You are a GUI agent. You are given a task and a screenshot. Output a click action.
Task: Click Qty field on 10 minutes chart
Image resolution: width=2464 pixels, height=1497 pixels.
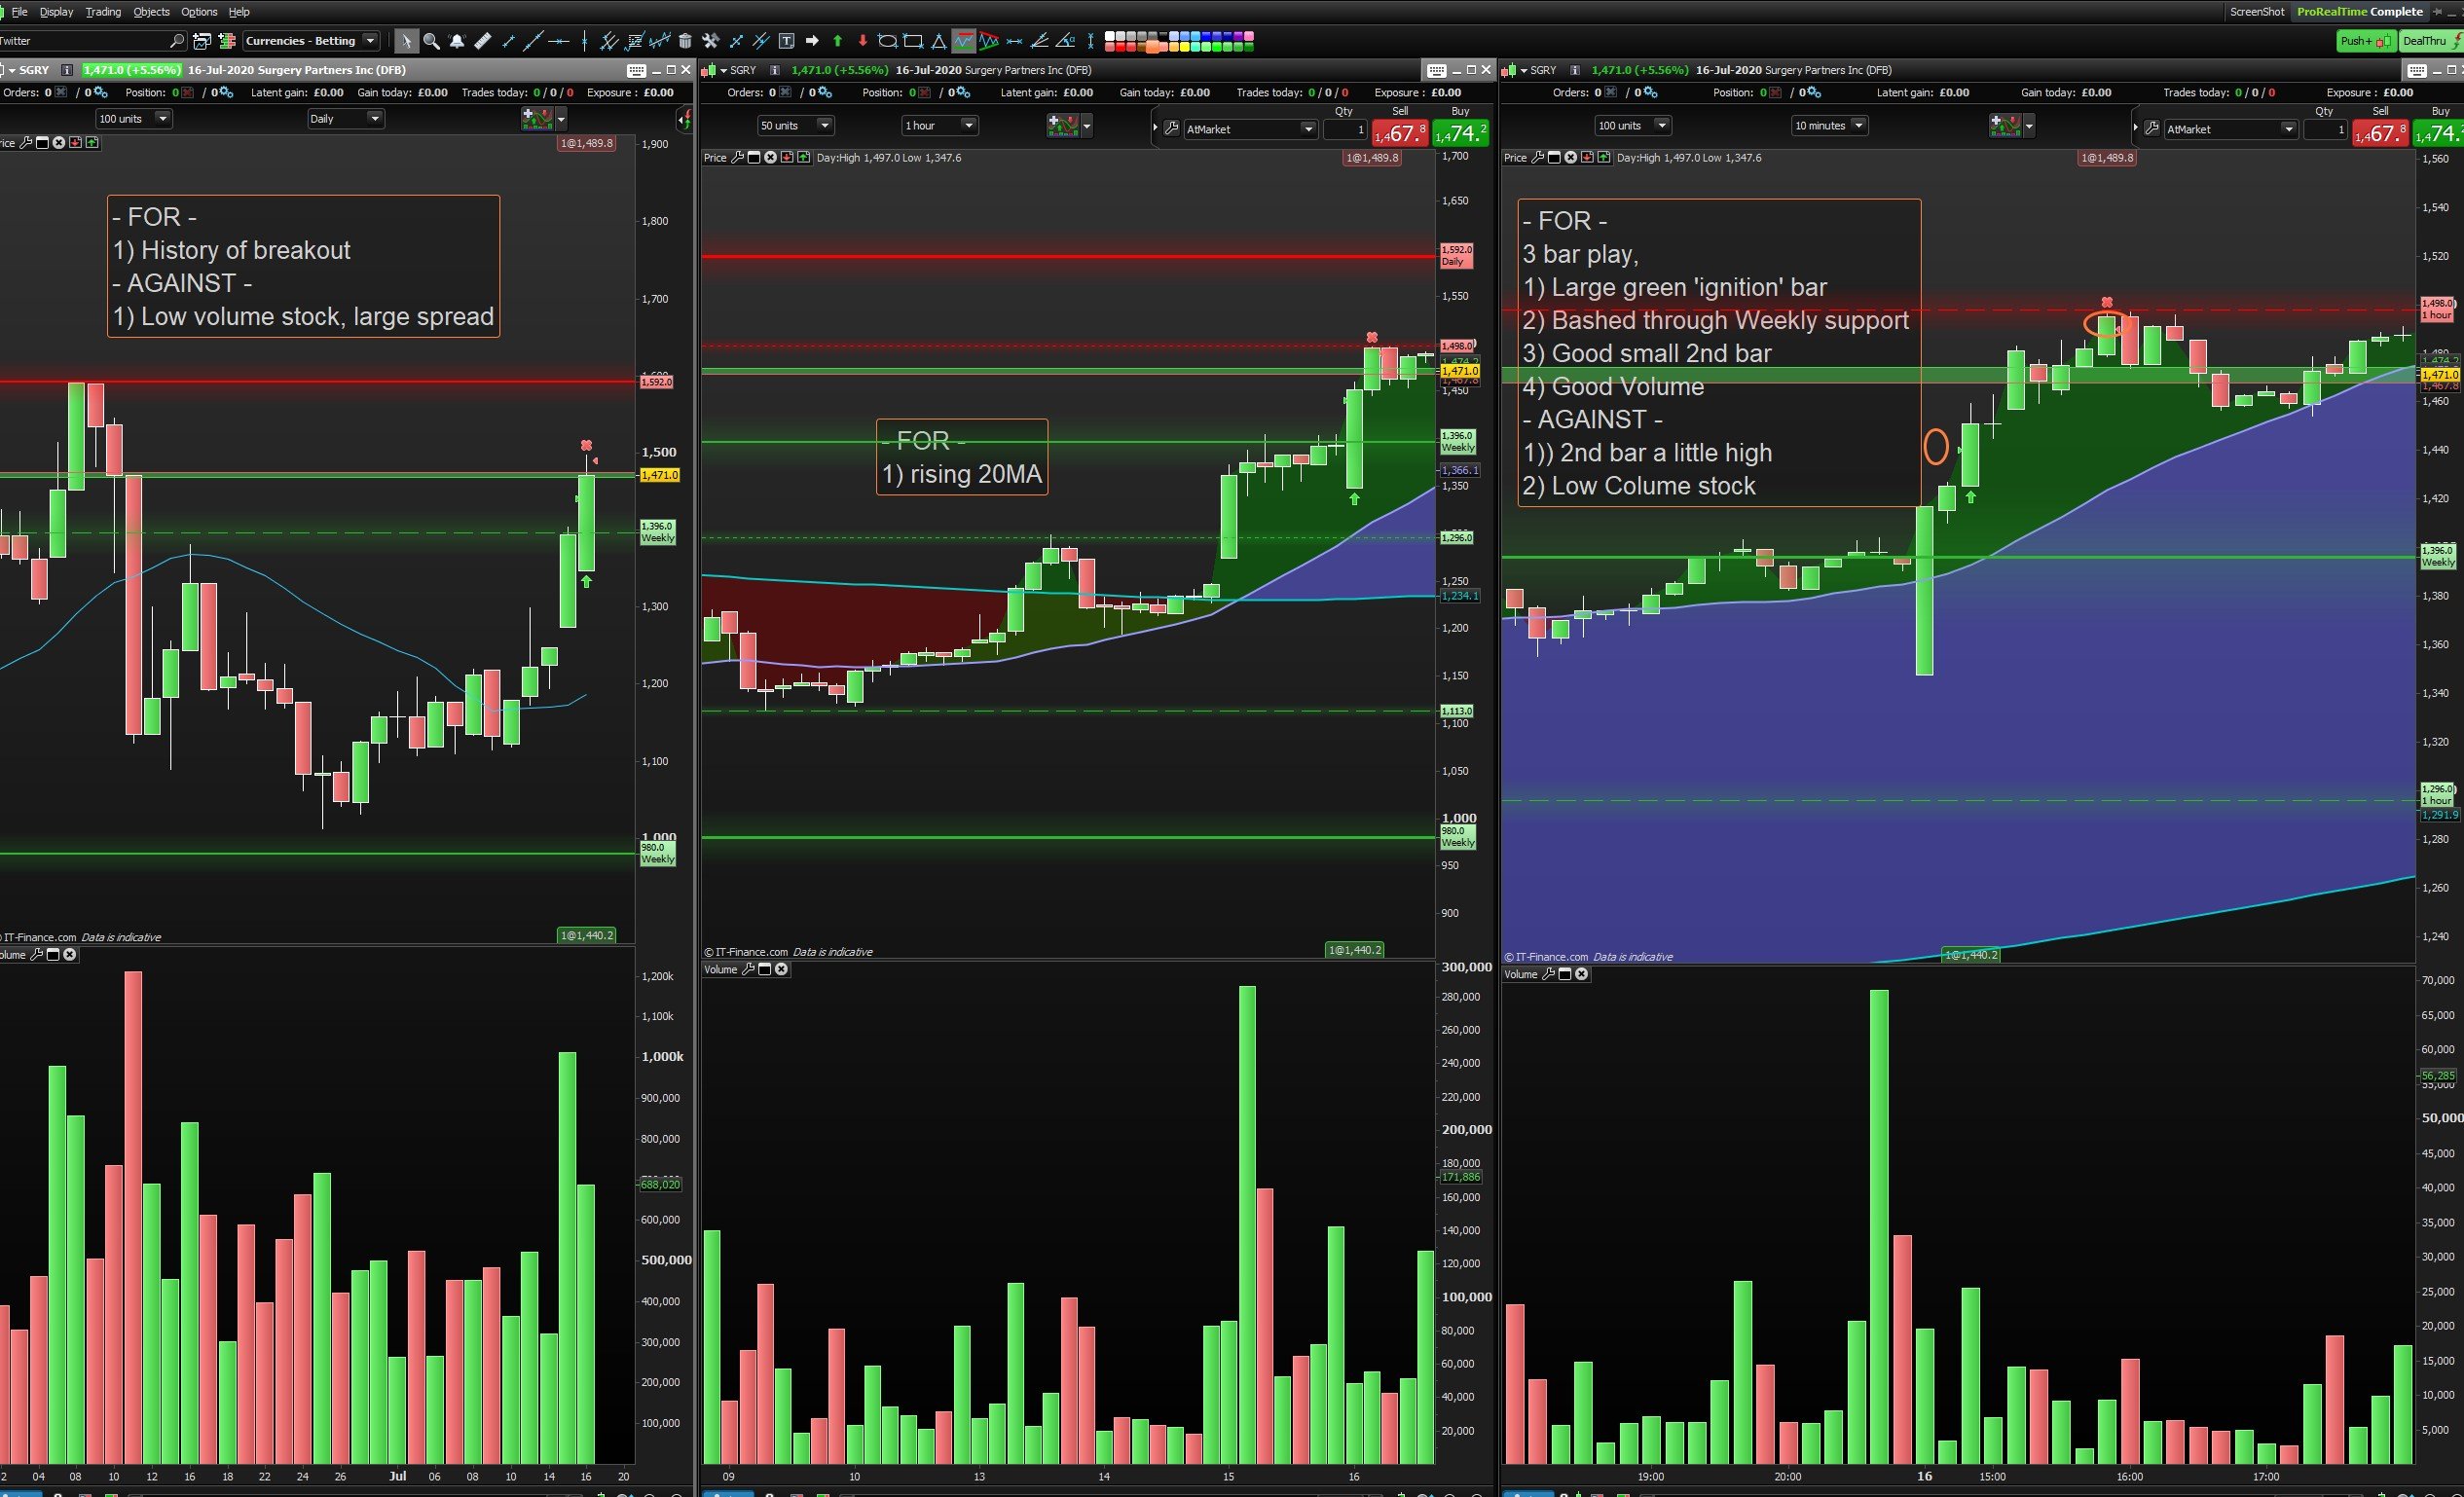[2325, 129]
